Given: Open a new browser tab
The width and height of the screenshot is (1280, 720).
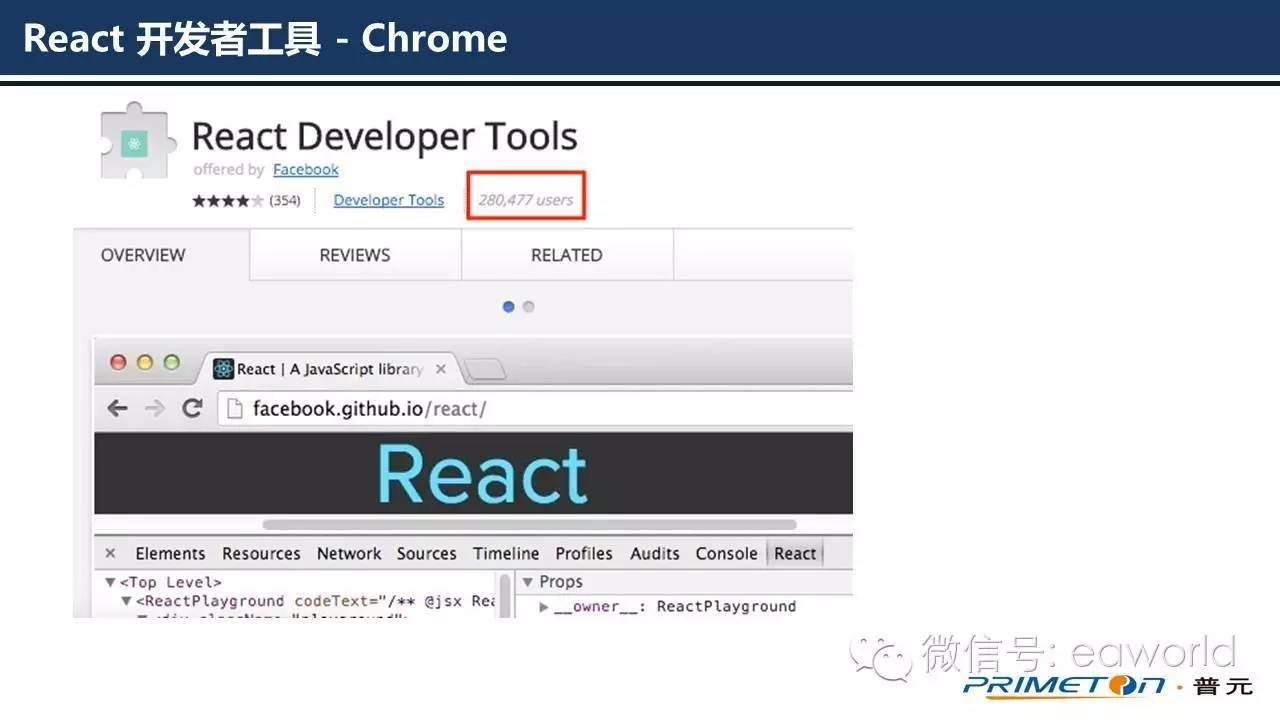Looking at the screenshot, I should (486, 371).
